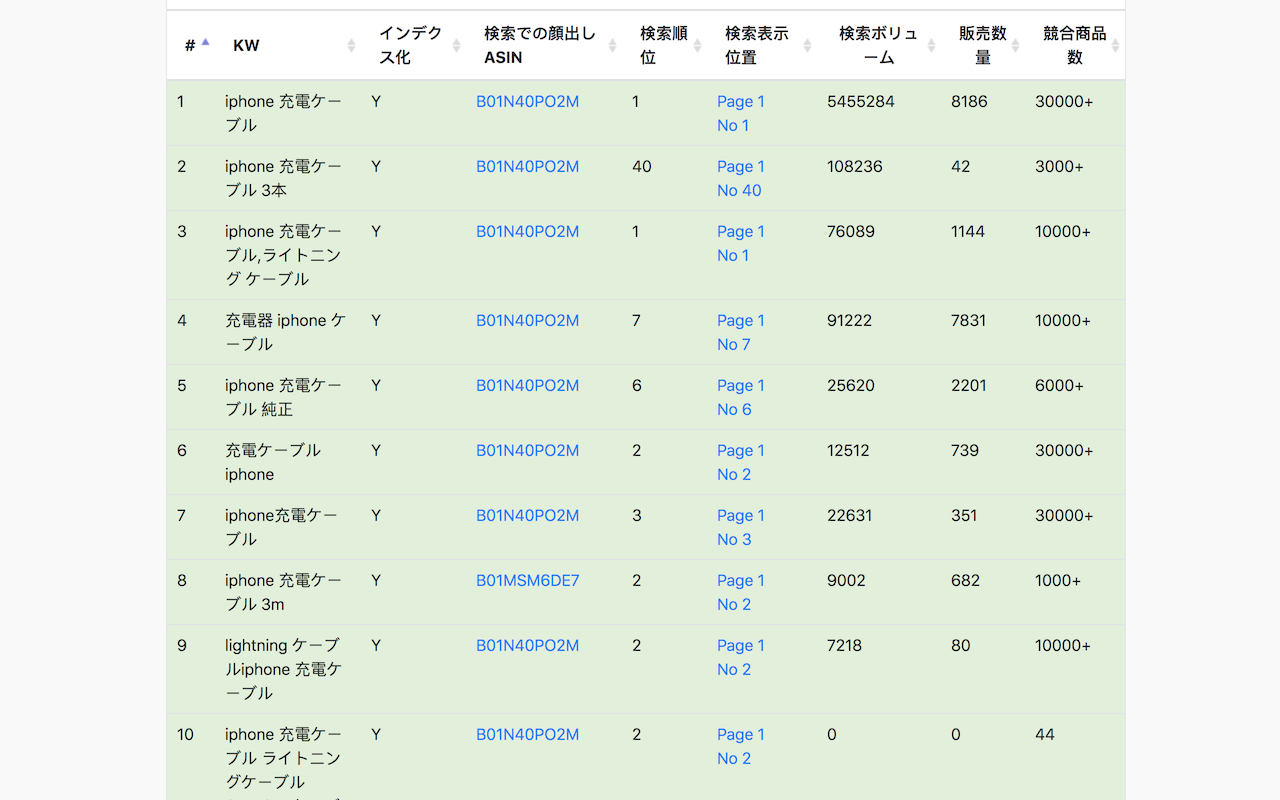Select keyword 'iphone 充電ケーブル,ライトニング ケーブル'
This screenshot has width=1280, height=800.
(283, 255)
